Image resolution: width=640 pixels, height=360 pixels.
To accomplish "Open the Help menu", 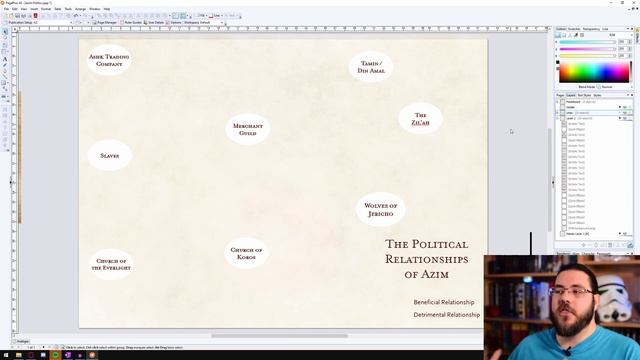I will [107, 9].
